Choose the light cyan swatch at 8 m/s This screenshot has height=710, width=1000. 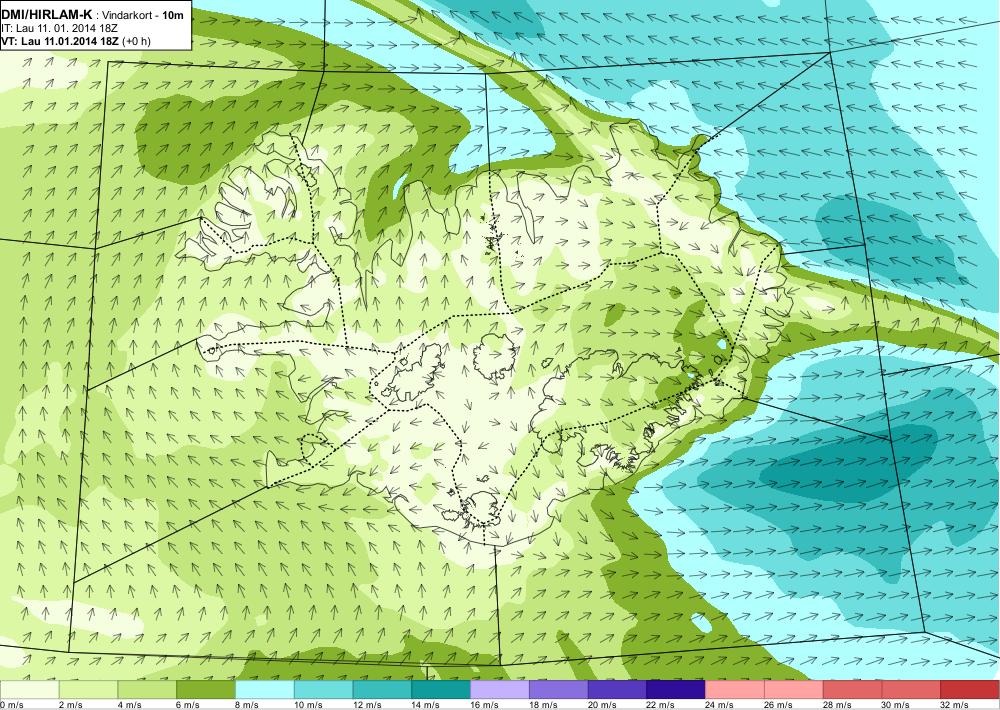pos(265,690)
